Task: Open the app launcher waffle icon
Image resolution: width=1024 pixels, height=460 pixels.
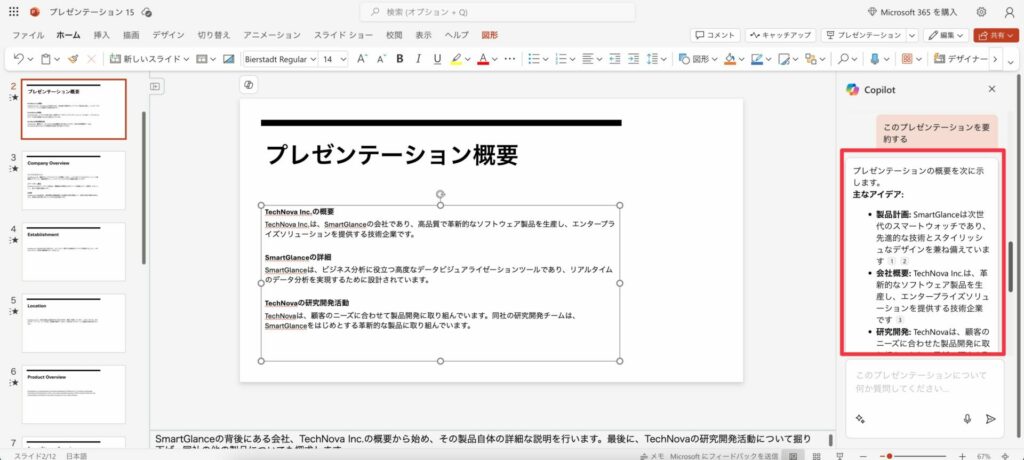Action: (x=14, y=12)
